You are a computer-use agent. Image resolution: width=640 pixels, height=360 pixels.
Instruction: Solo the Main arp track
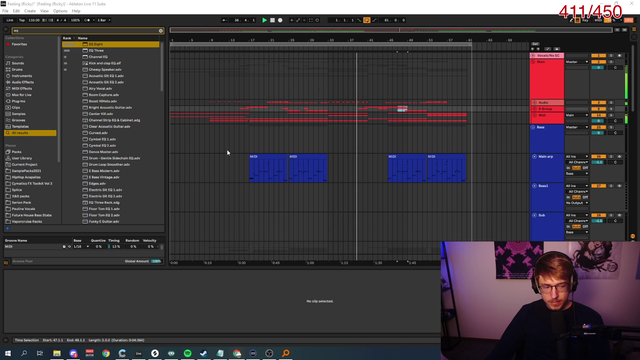click(x=611, y=157)
